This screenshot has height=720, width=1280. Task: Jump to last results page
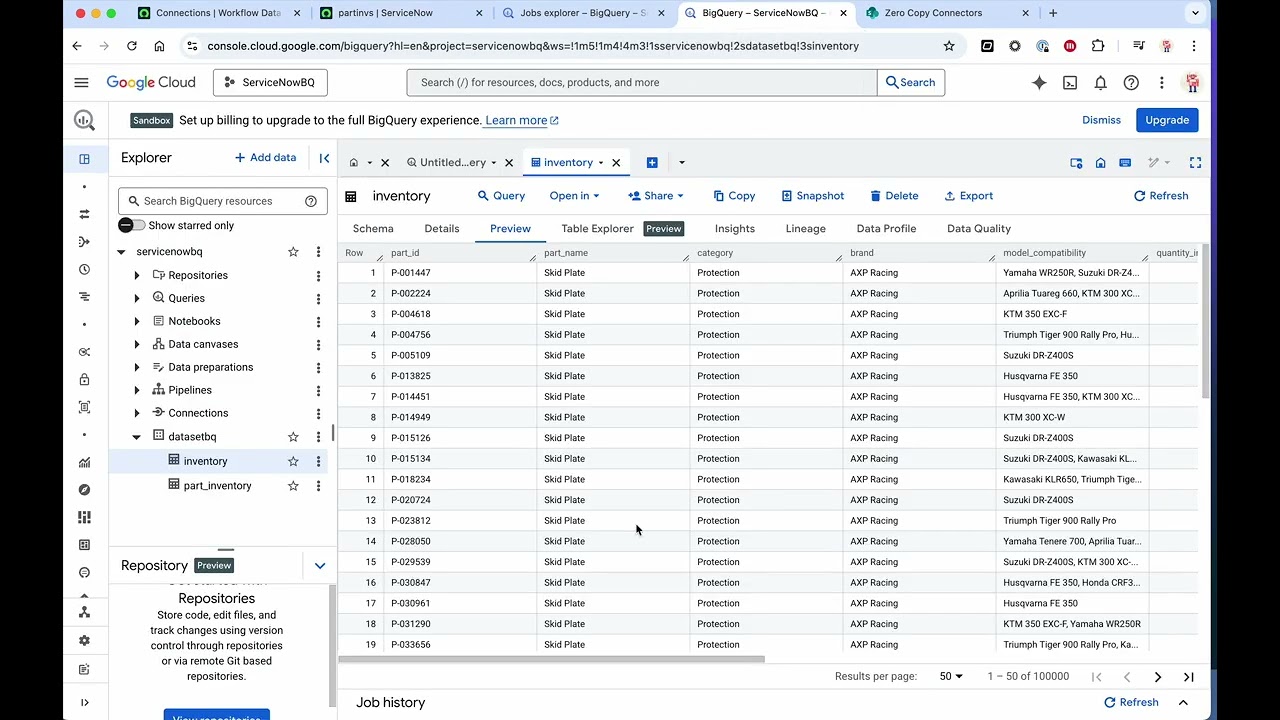pos(1188,677)
